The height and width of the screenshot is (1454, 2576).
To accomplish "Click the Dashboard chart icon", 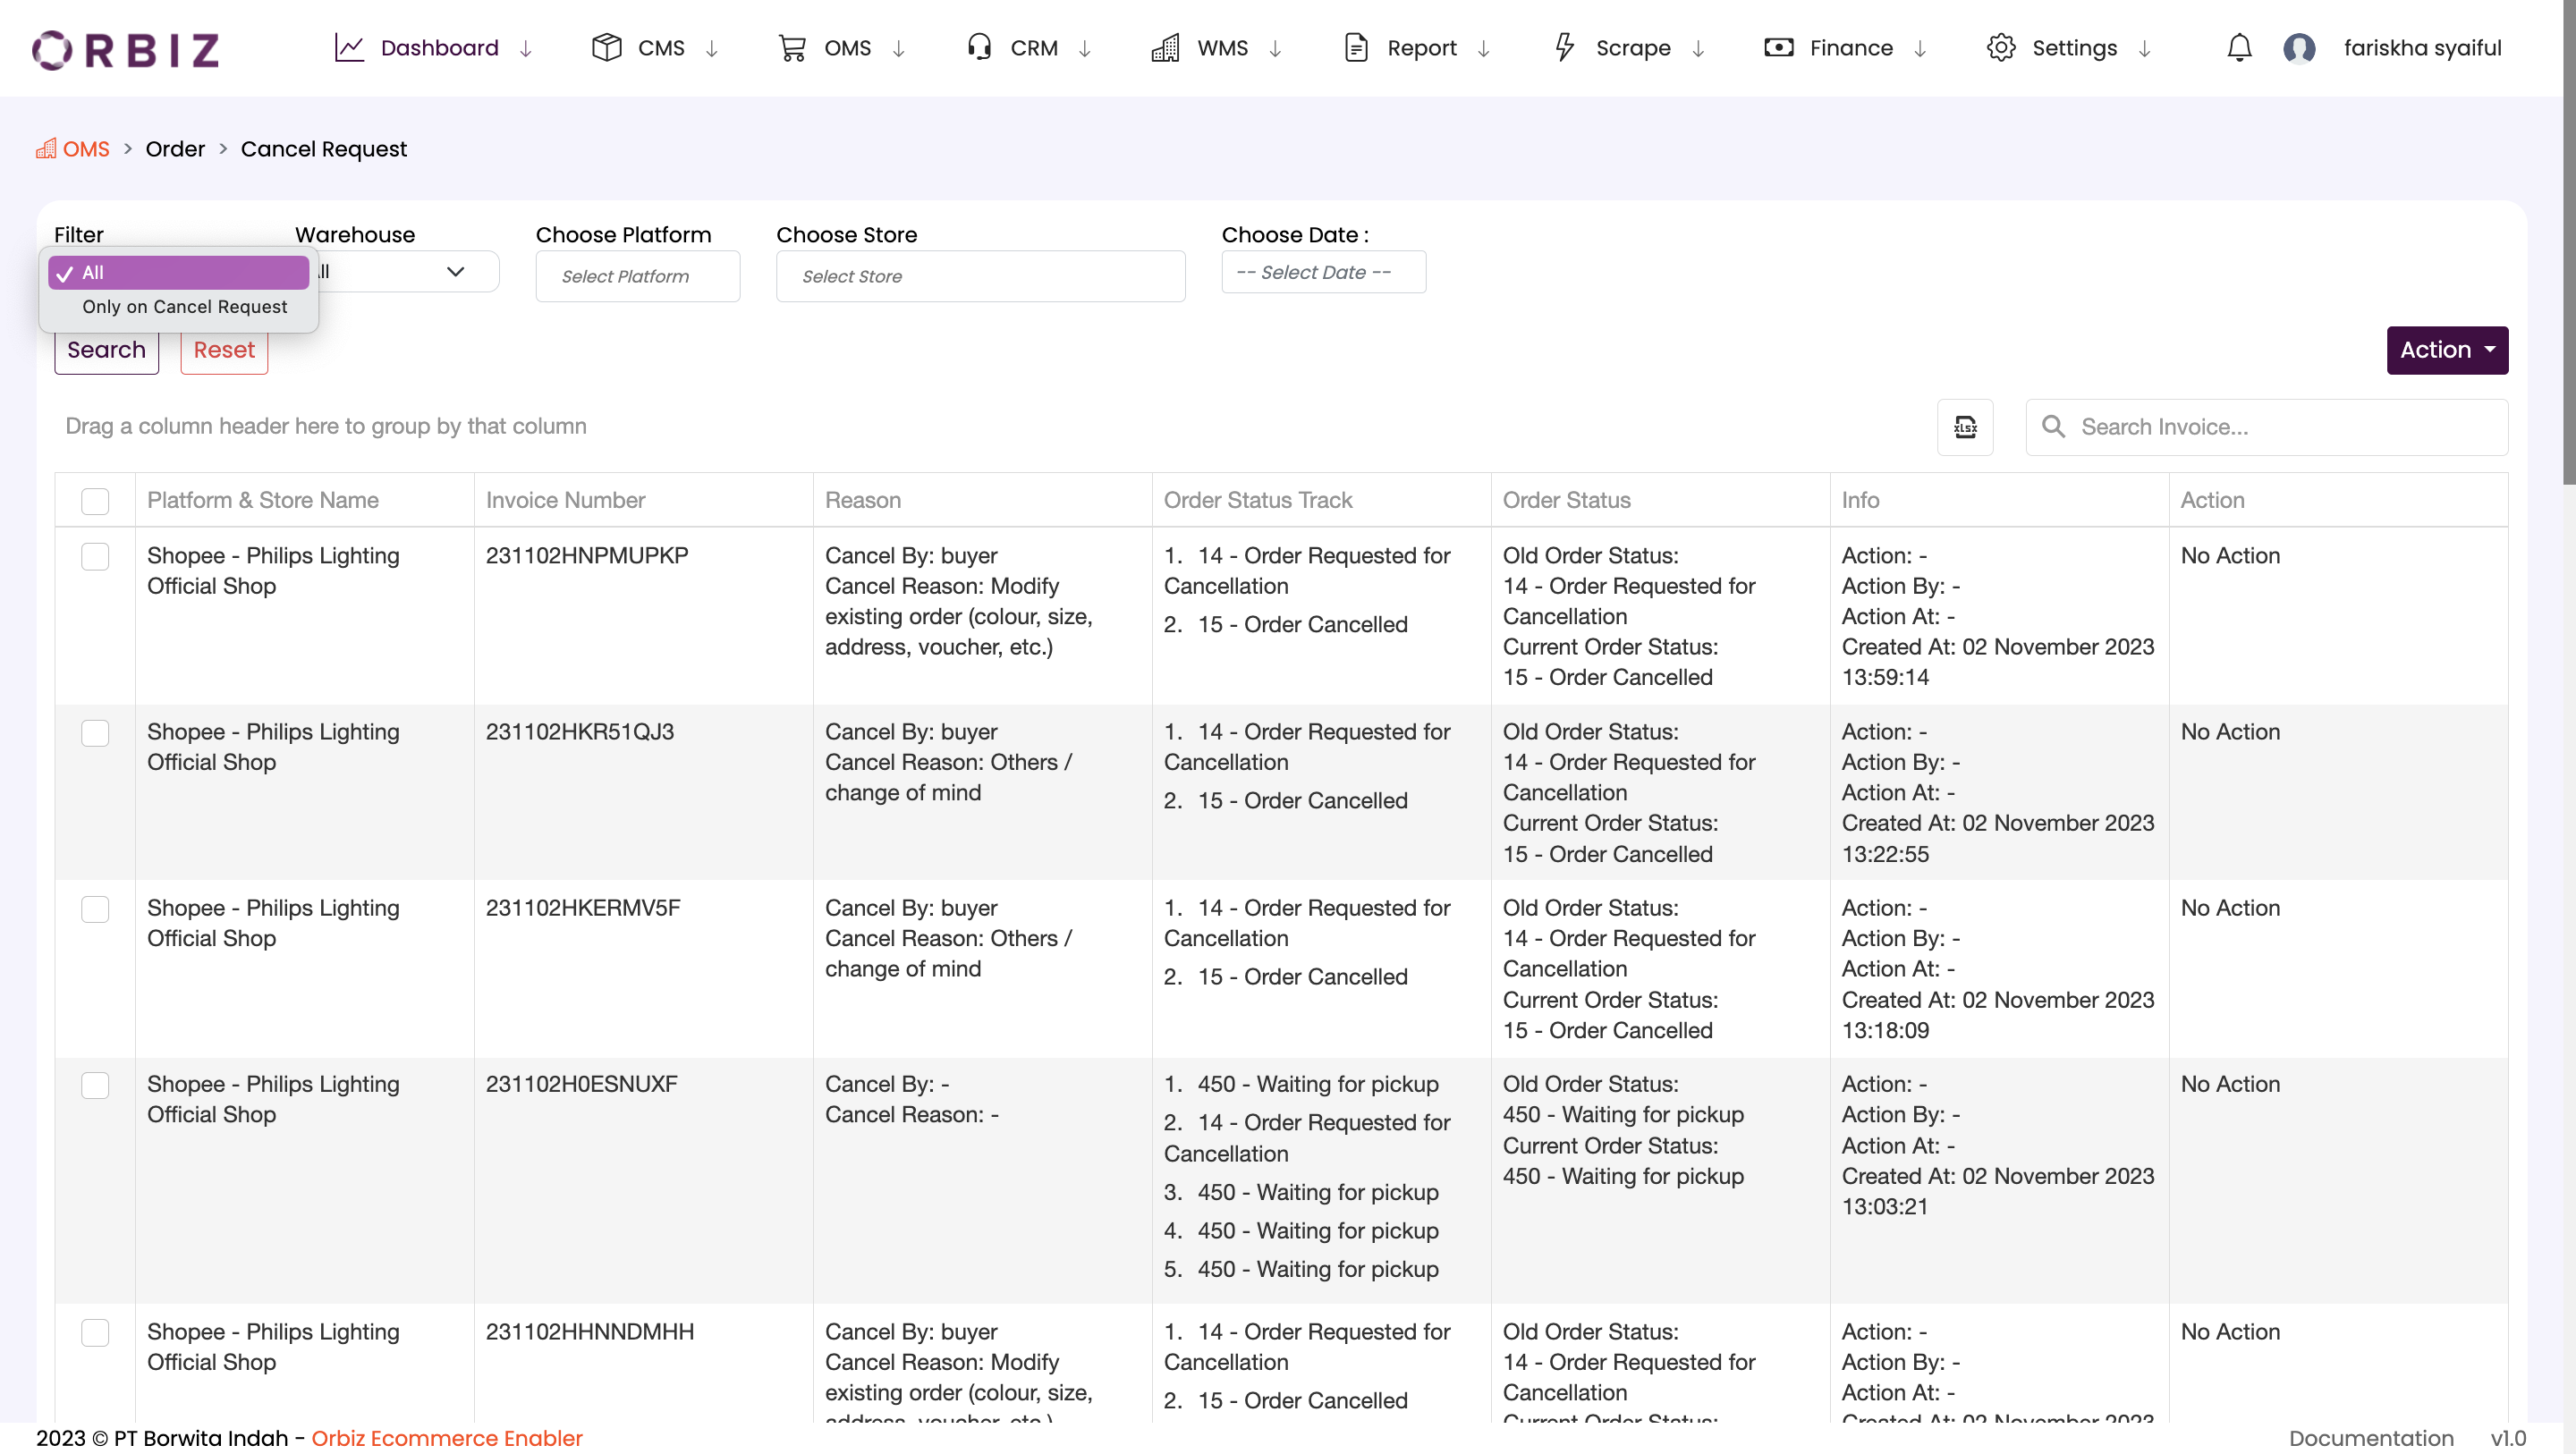I will pos(349,48).
